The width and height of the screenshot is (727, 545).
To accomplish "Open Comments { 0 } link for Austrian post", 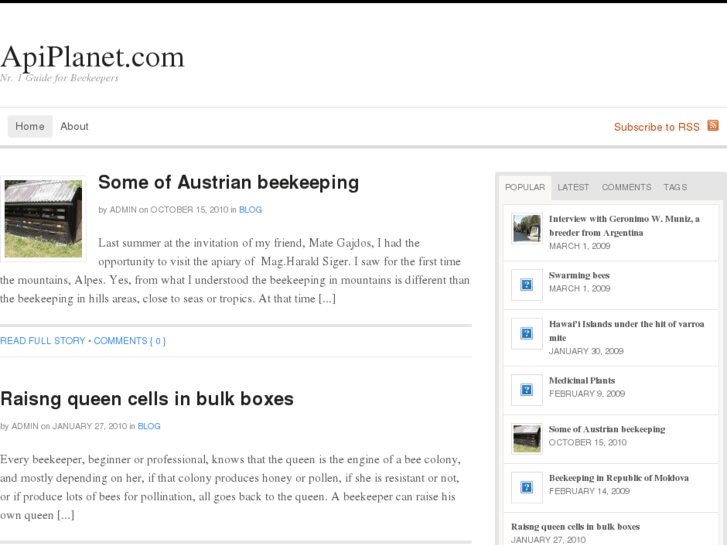I will pos(130,341).
